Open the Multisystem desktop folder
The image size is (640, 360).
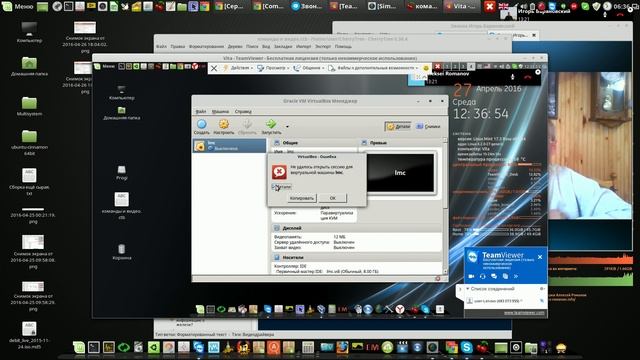[29, 106]
